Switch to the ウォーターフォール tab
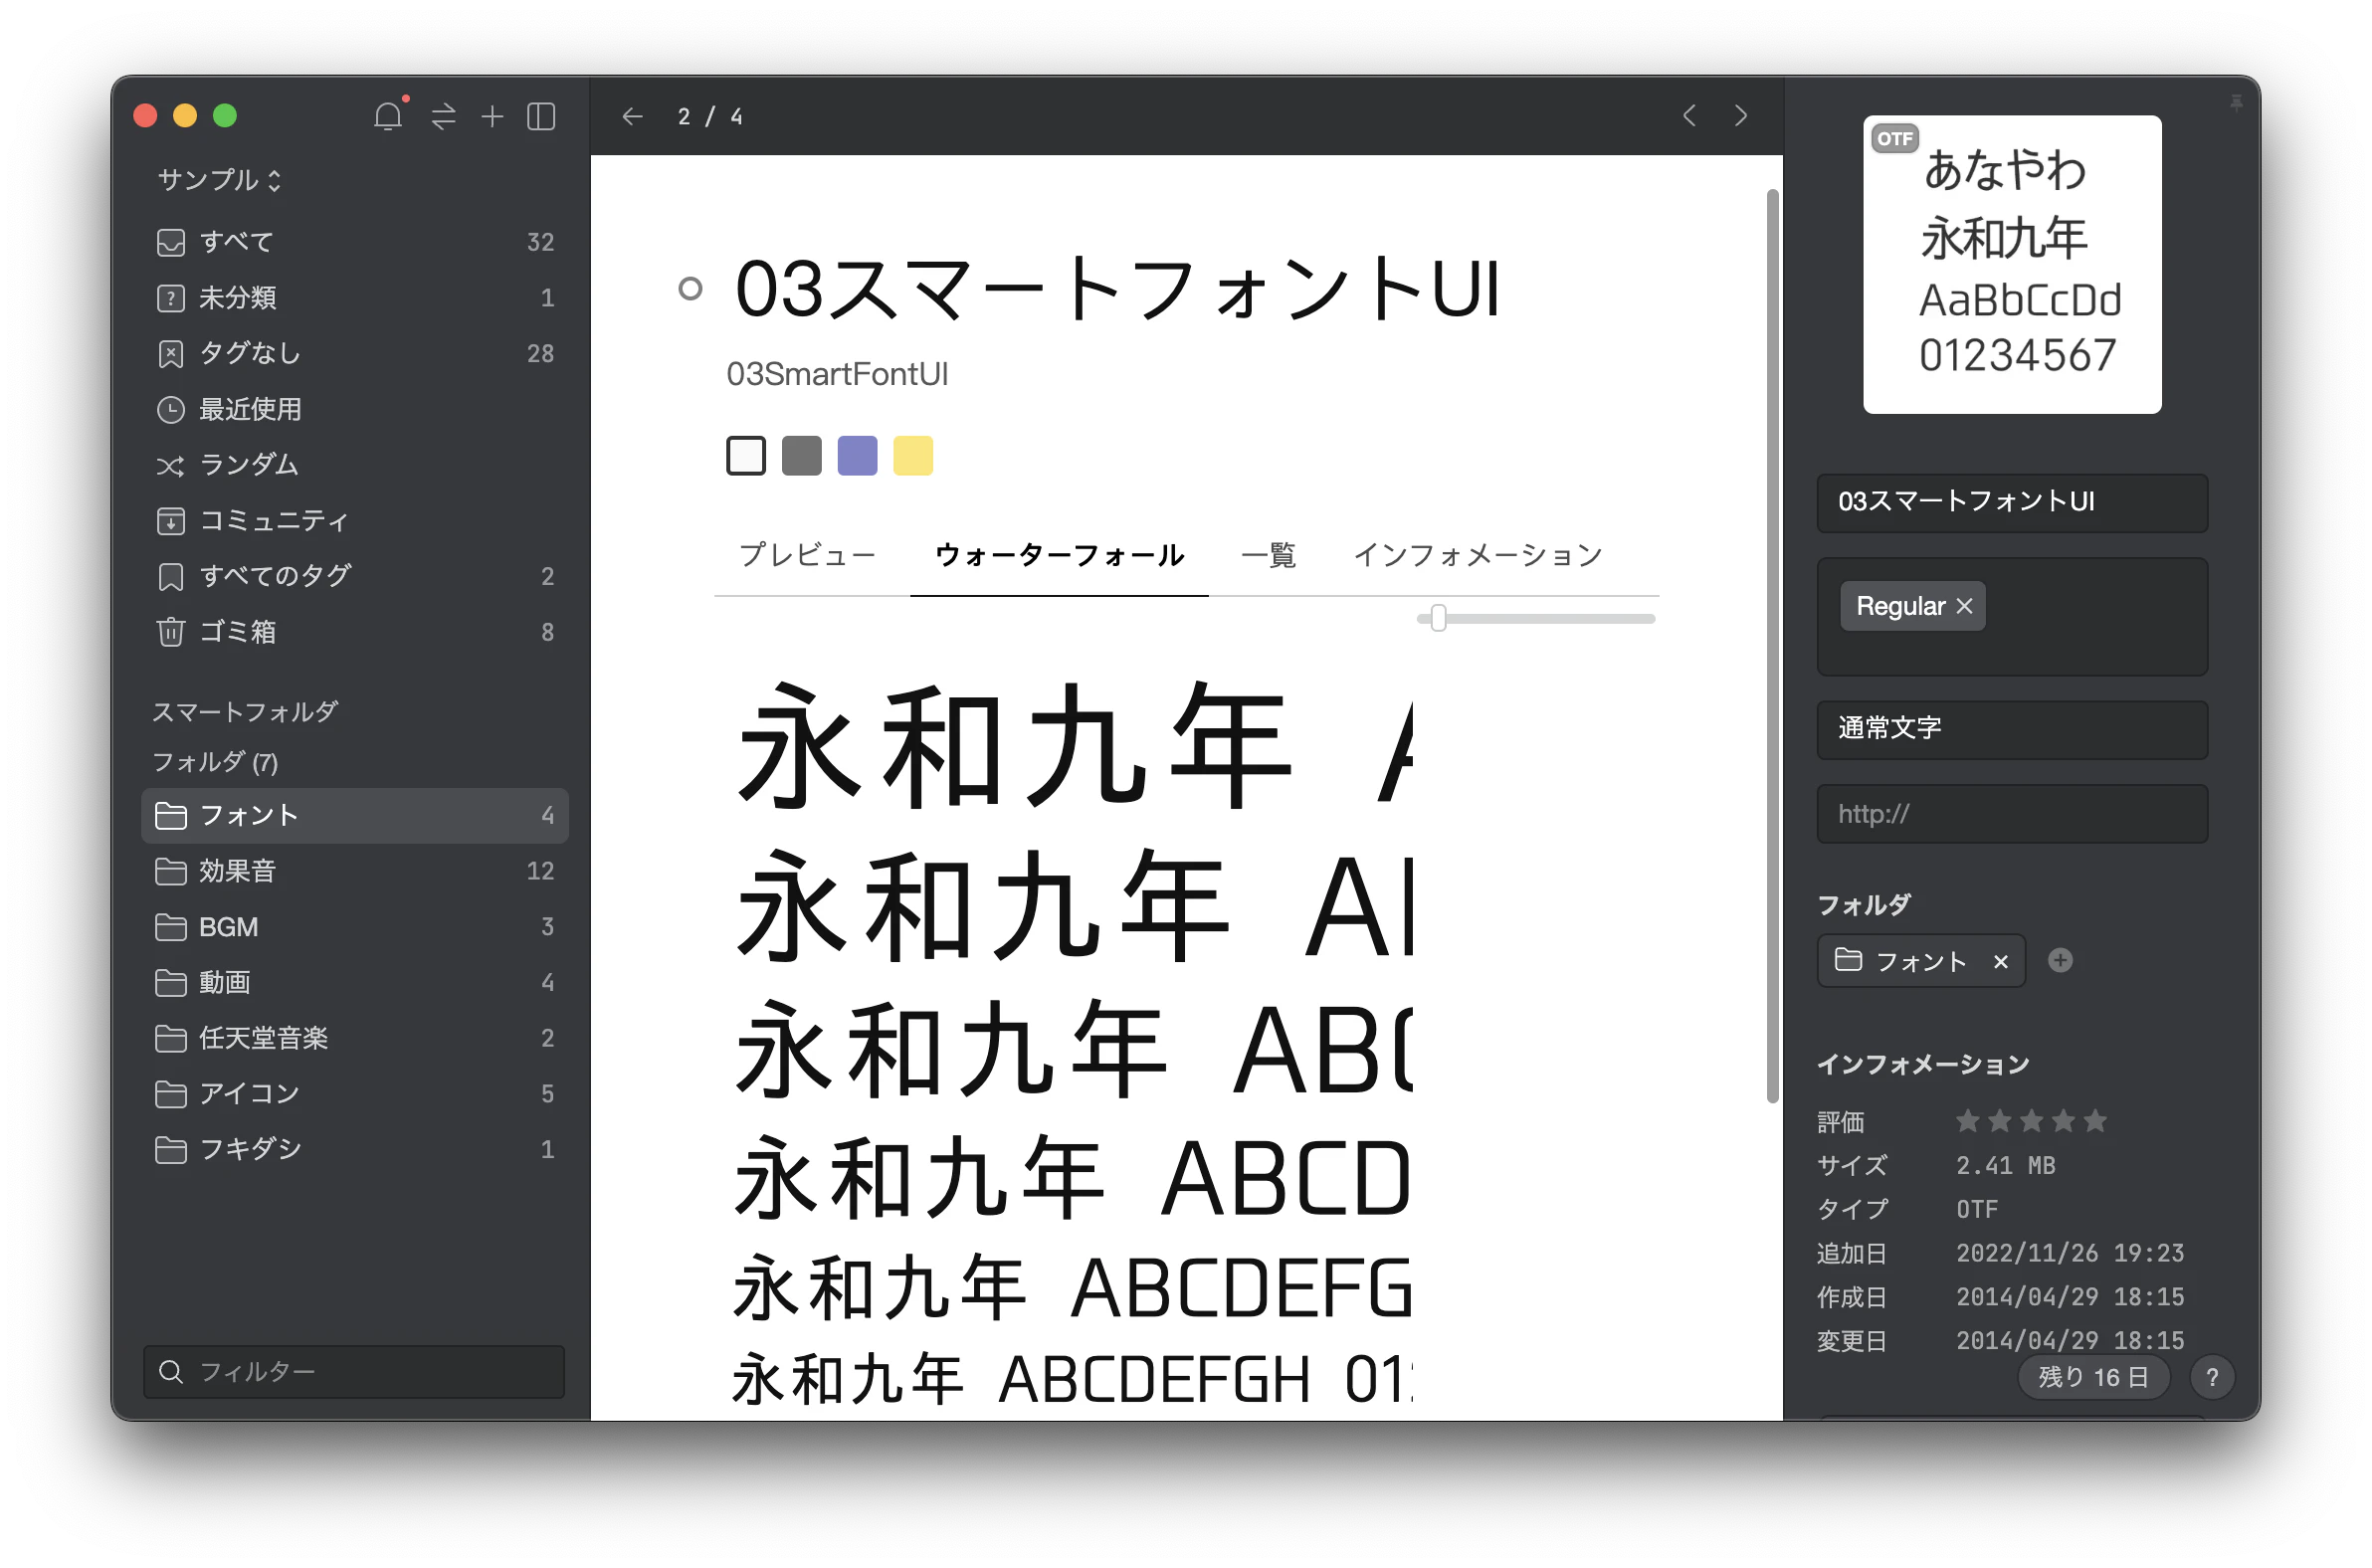 1057,555
